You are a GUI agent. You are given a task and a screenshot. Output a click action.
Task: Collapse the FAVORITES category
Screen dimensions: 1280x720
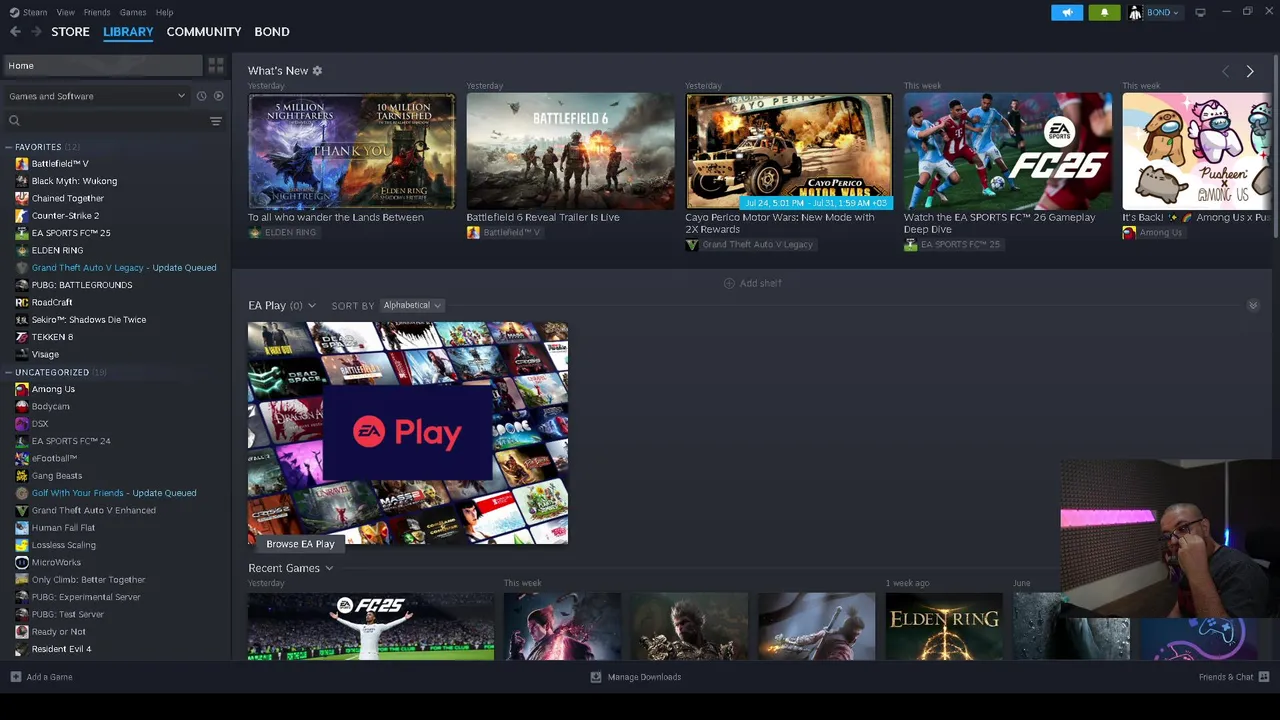8,147
